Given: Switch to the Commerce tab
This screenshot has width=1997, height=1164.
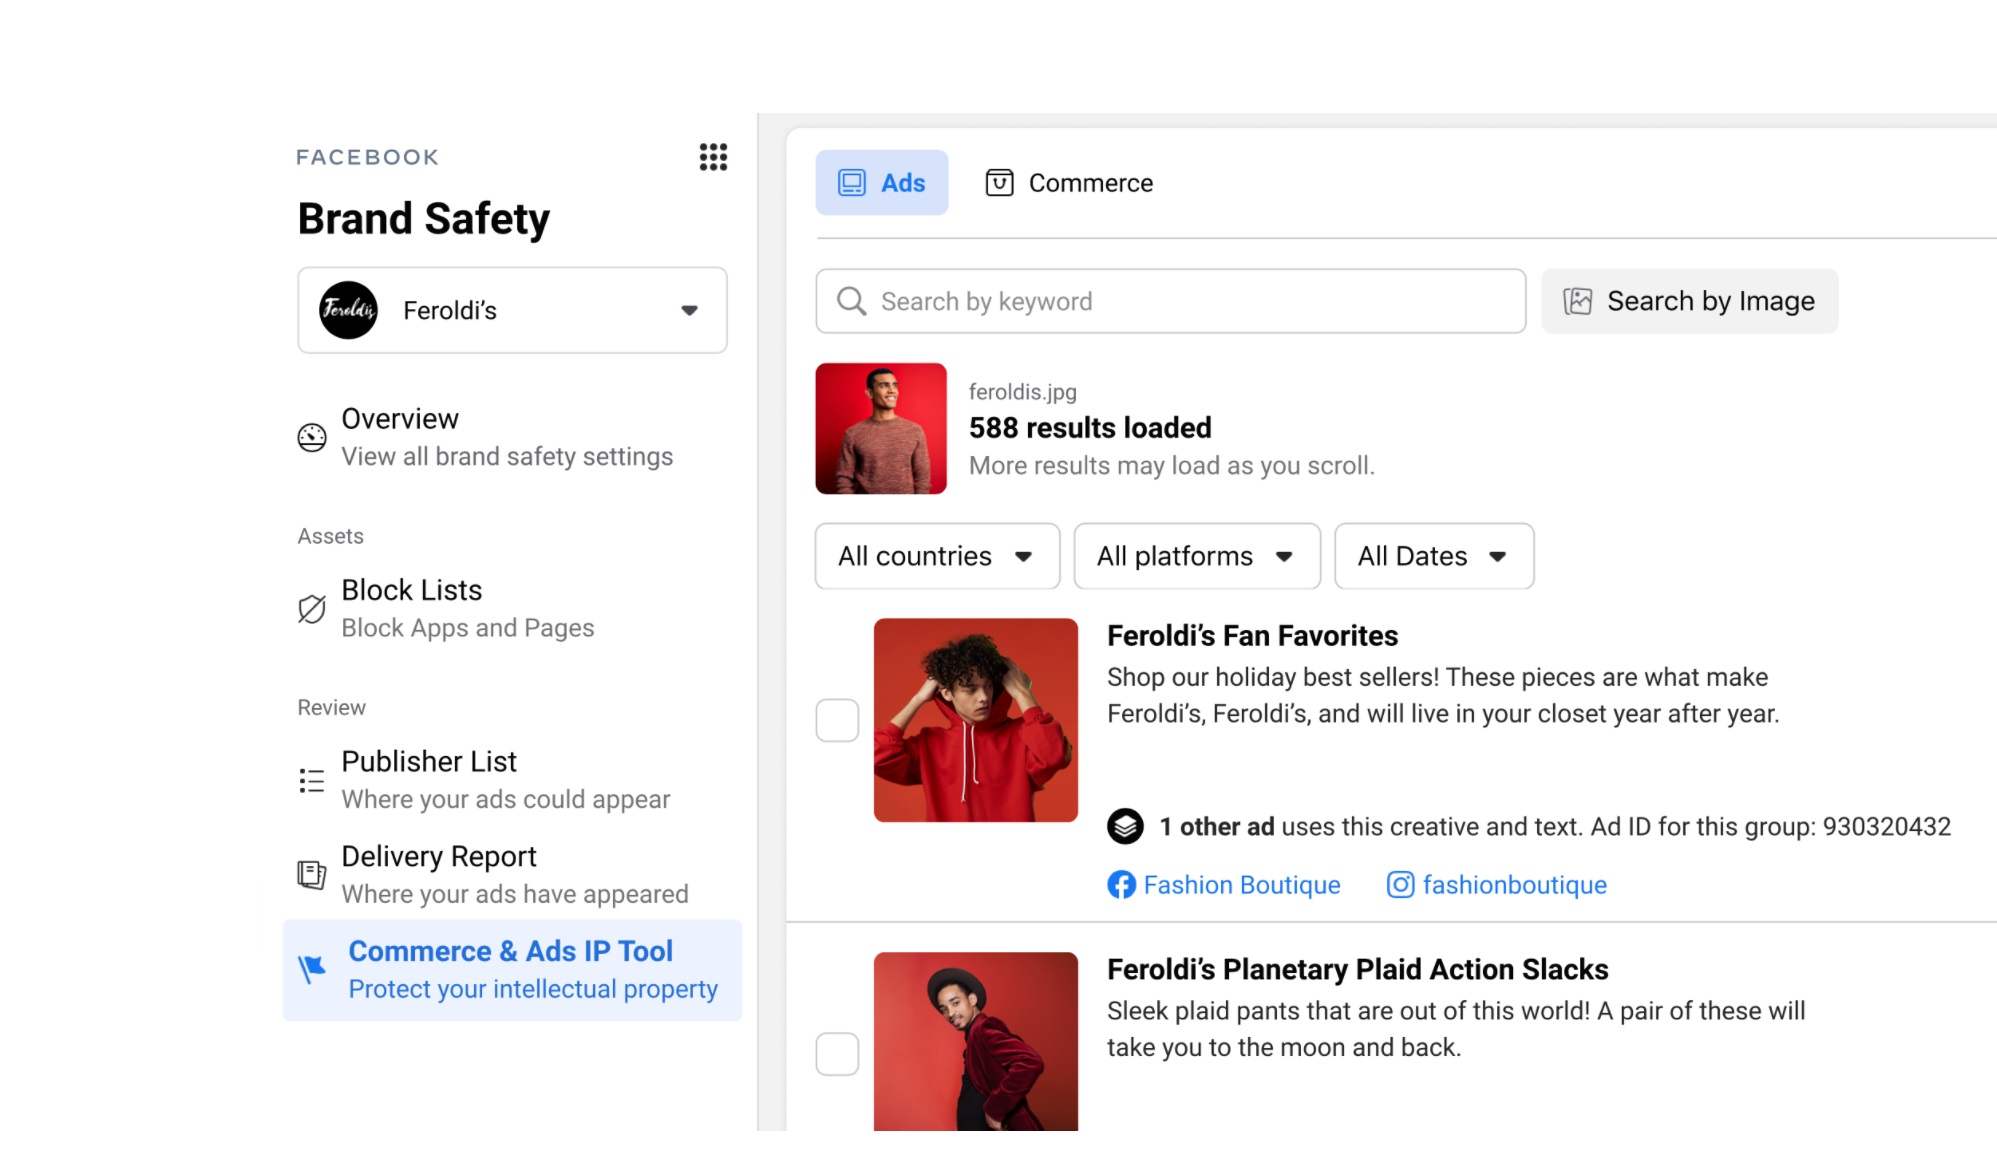Looking at the screenshot, I should coord(1069,183).
